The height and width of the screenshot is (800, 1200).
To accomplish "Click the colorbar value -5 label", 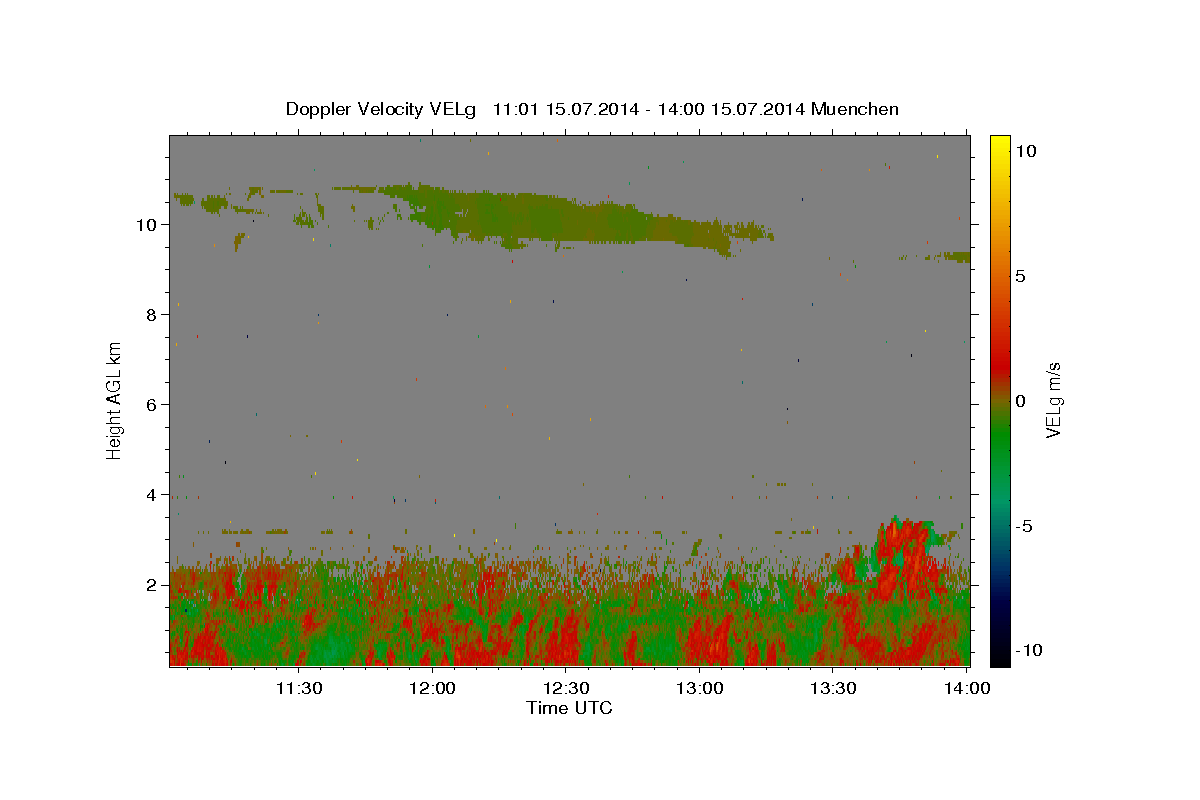I will pyautogui.click(x=1024, y=526).
